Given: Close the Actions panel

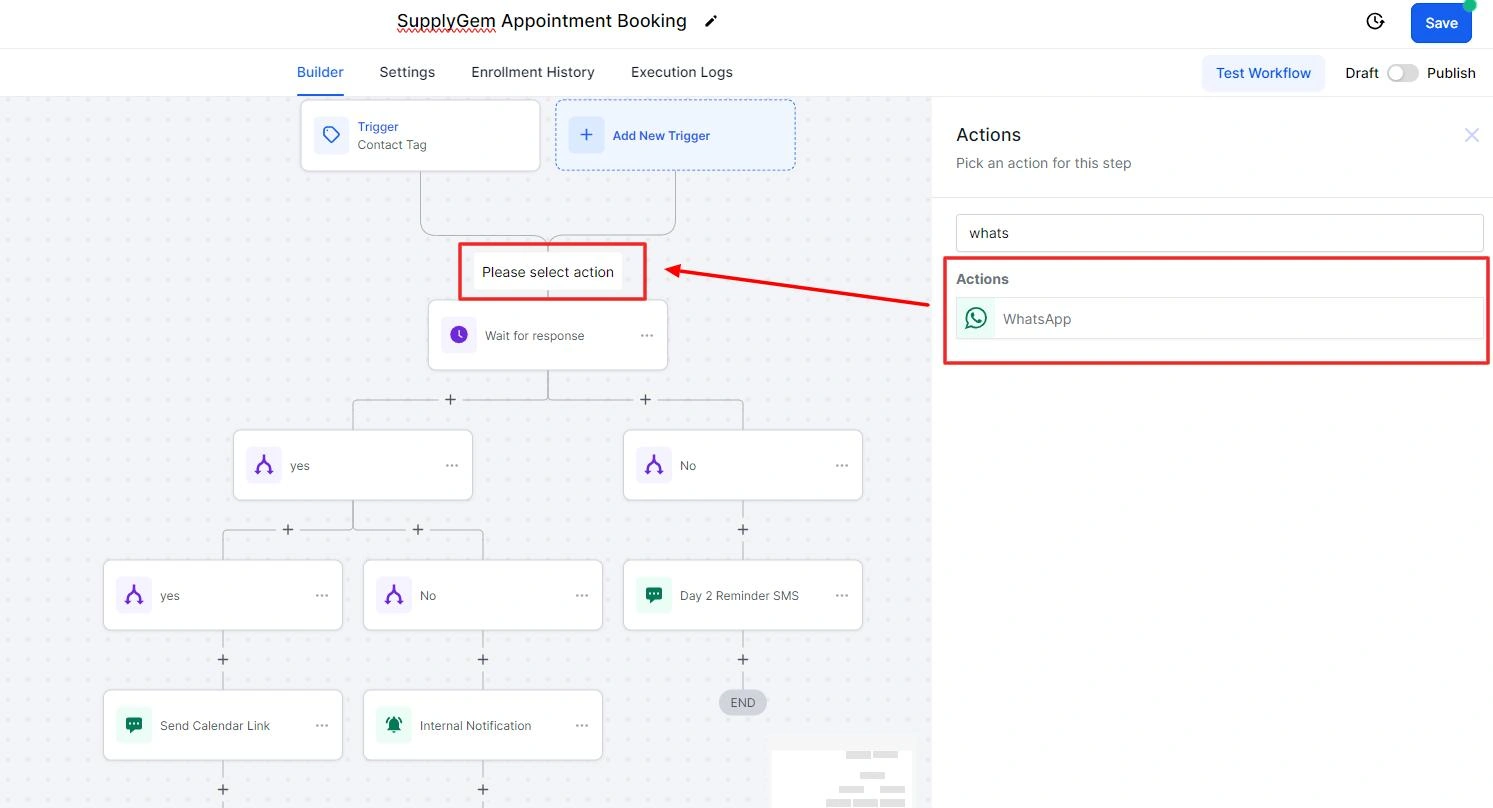Looking at the screenshot, I should (x=1471, y=135).
